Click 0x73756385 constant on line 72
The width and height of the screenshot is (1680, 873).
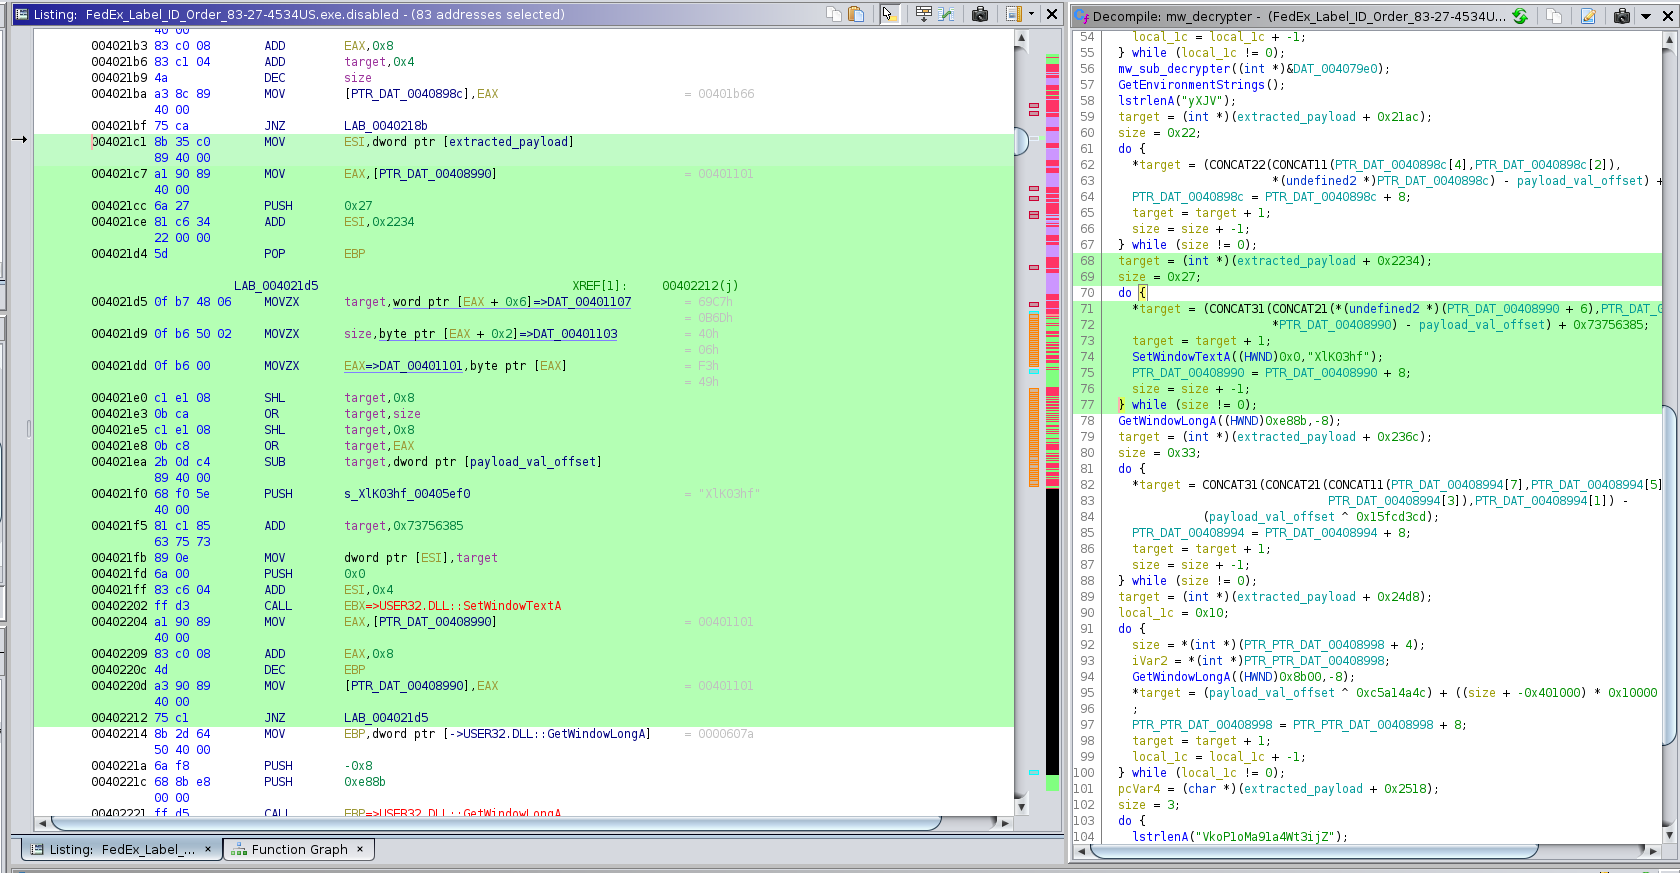[1608, 325]
